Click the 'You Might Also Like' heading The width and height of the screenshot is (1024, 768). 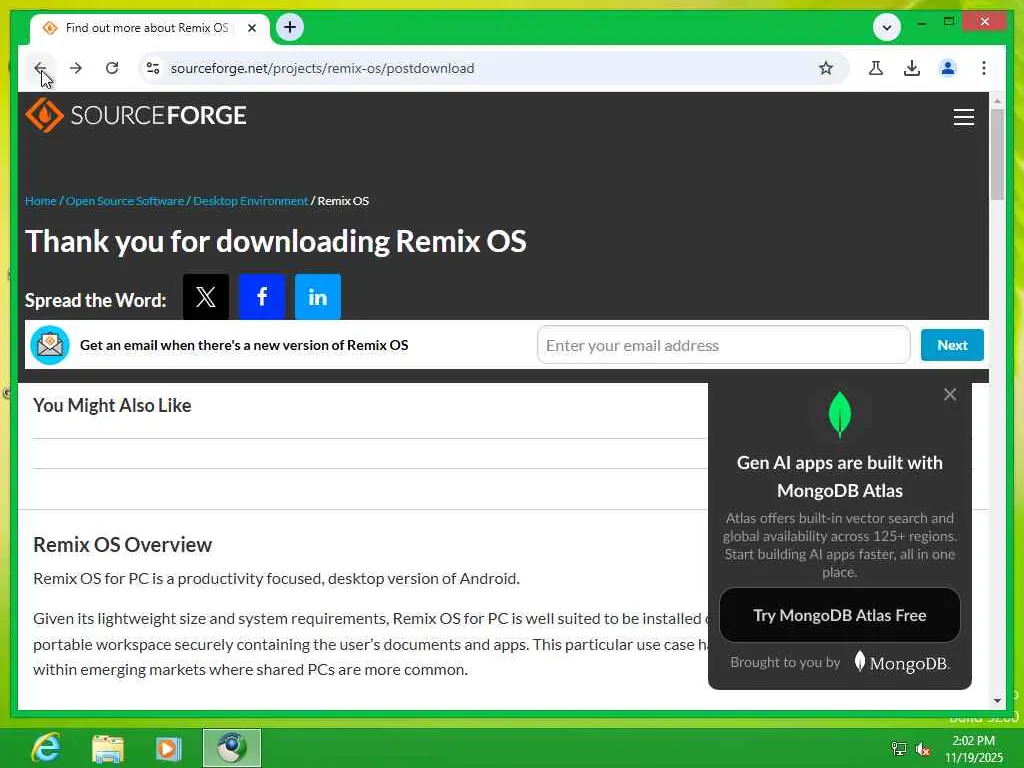(112, 406)
